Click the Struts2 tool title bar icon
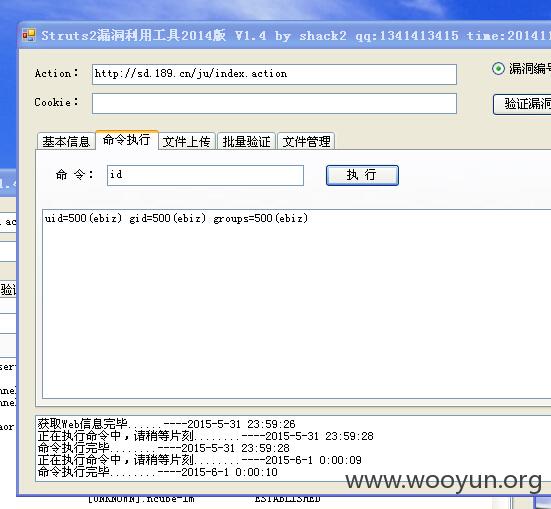551x509 pixels. 29,35
